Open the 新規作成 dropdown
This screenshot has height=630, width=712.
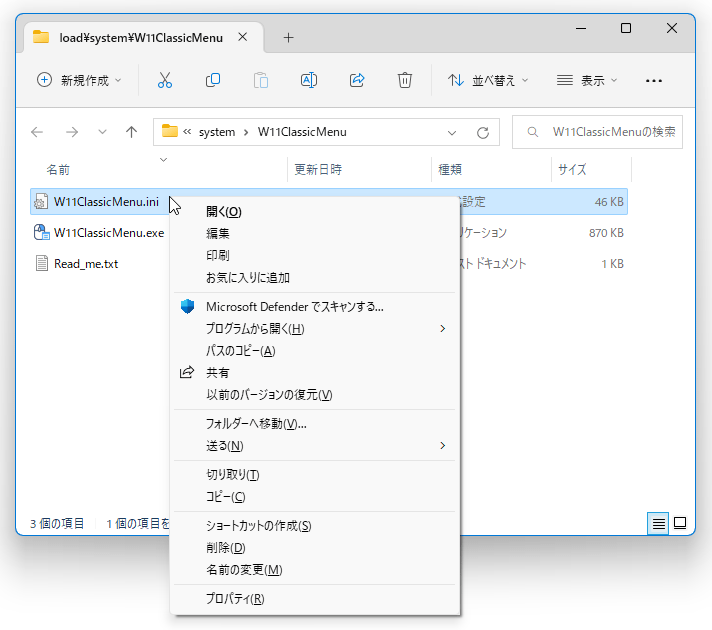79,80
